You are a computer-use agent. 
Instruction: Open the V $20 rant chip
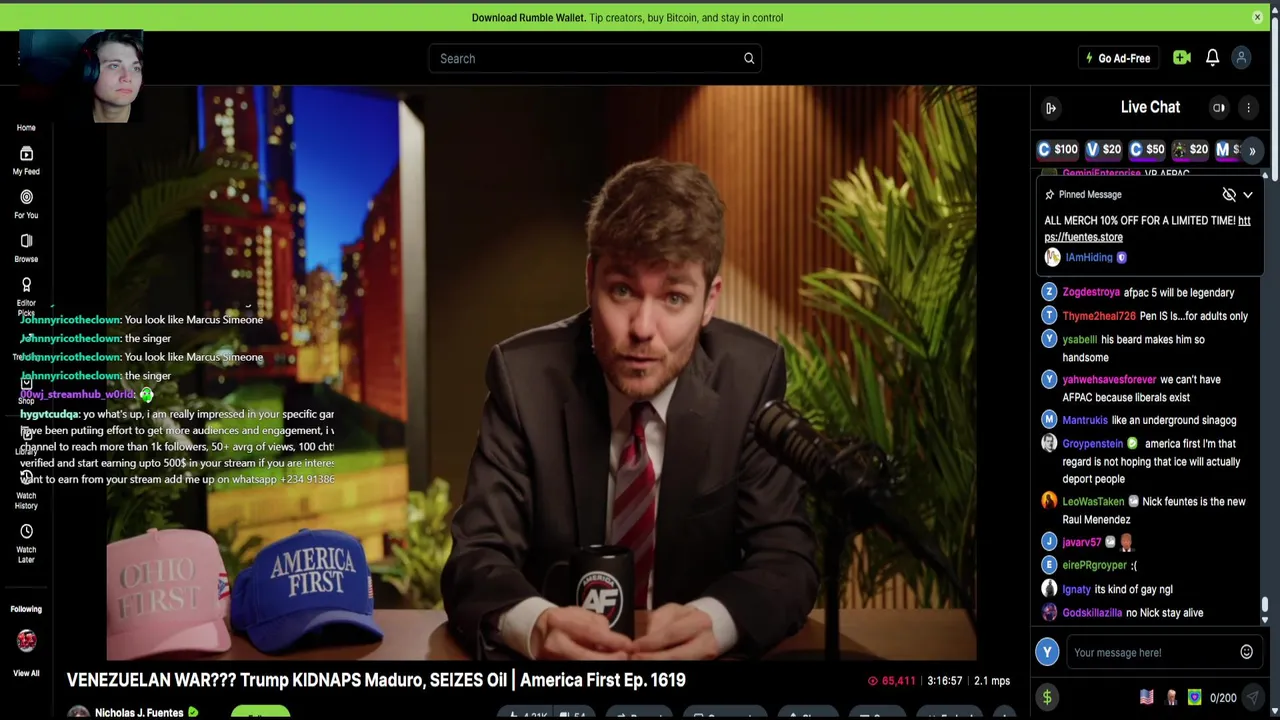point(1104,149)
